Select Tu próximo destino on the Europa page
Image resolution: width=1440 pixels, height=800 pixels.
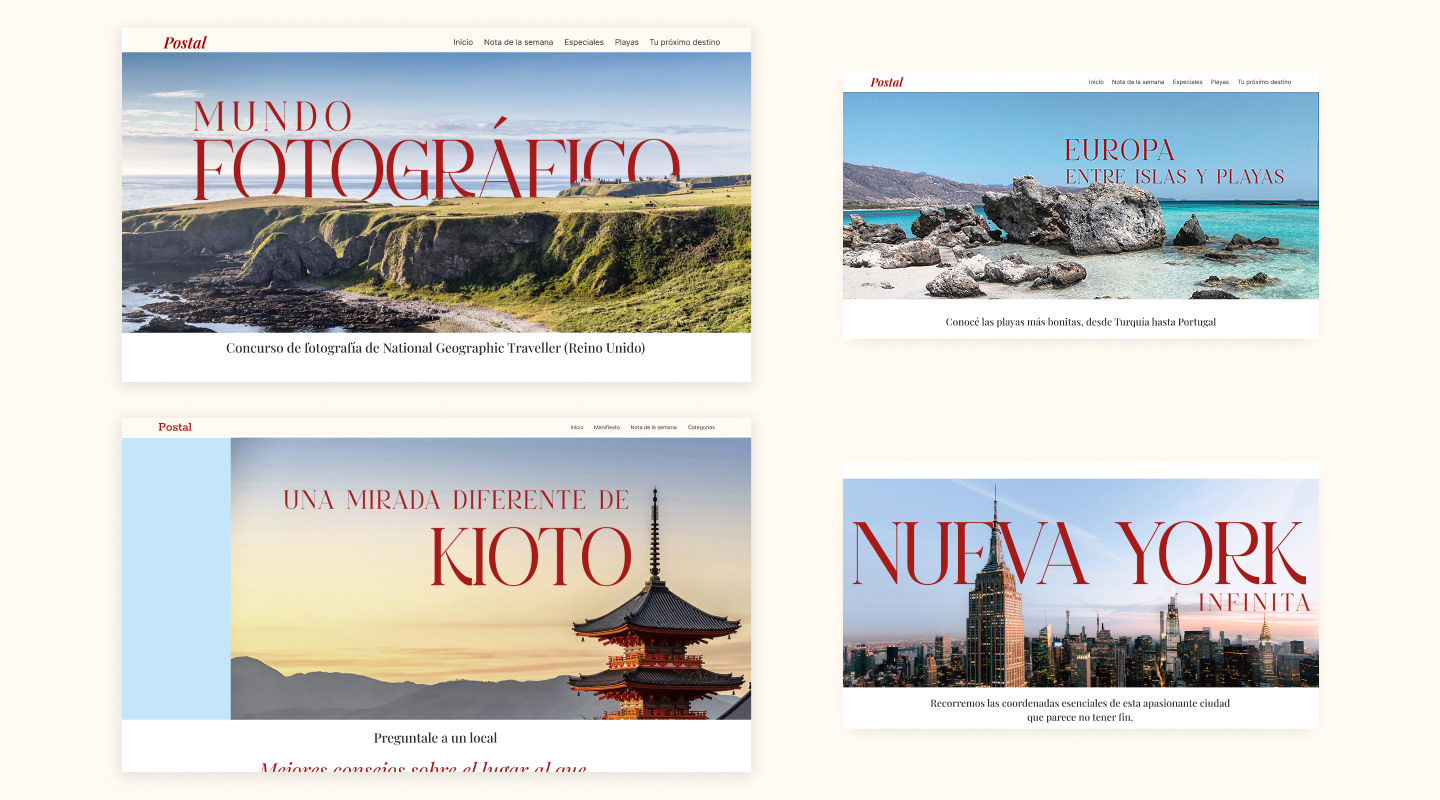[1264, 82]
